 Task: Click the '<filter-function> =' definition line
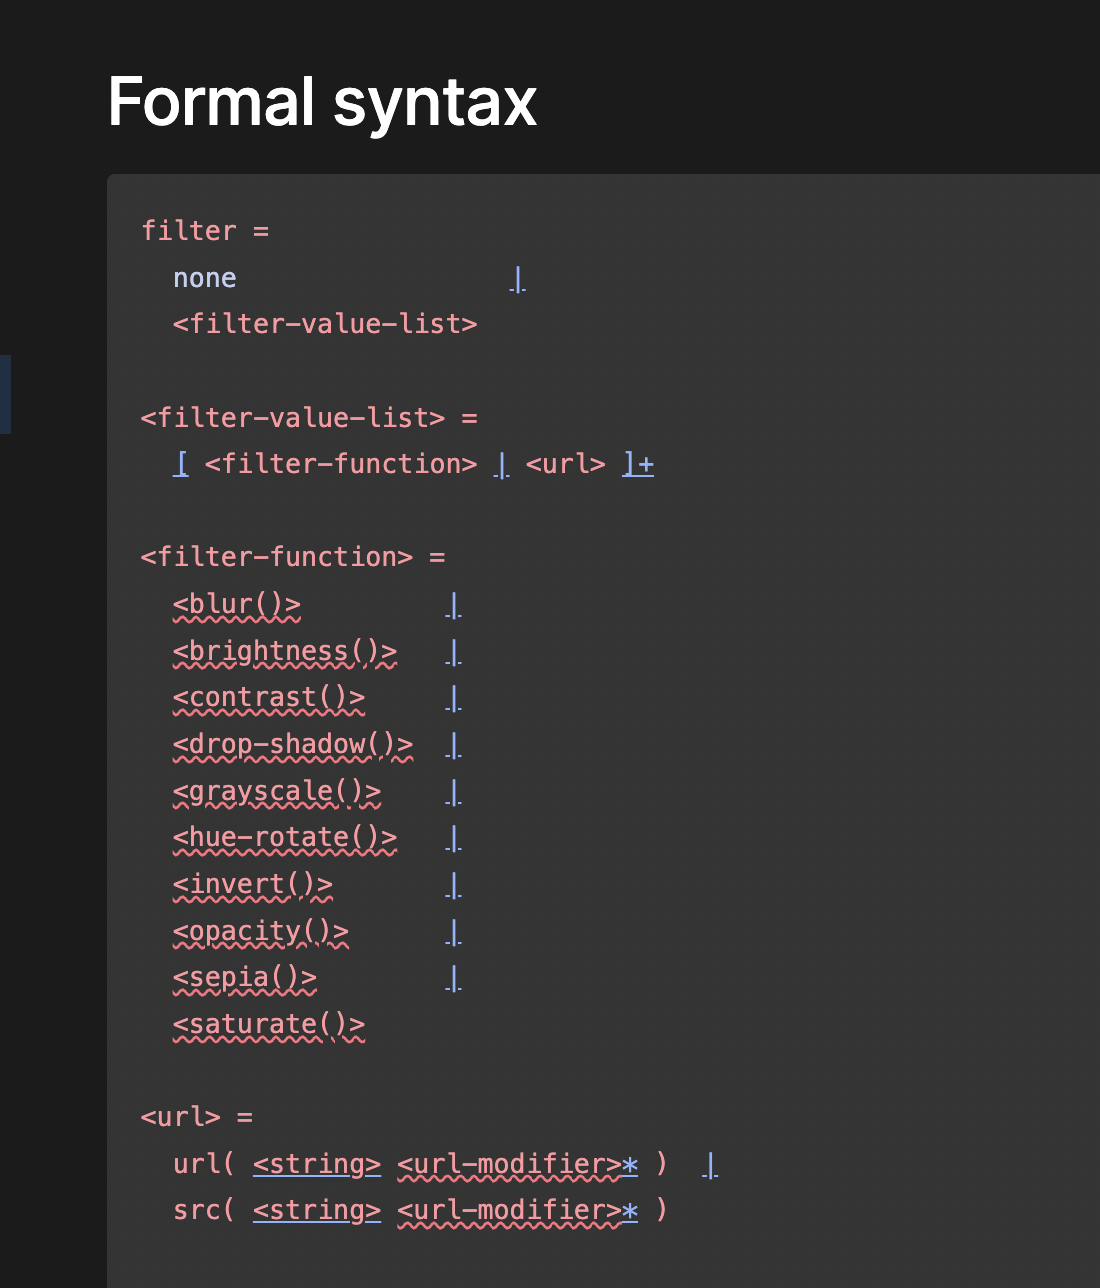click(x=293, y=557)
